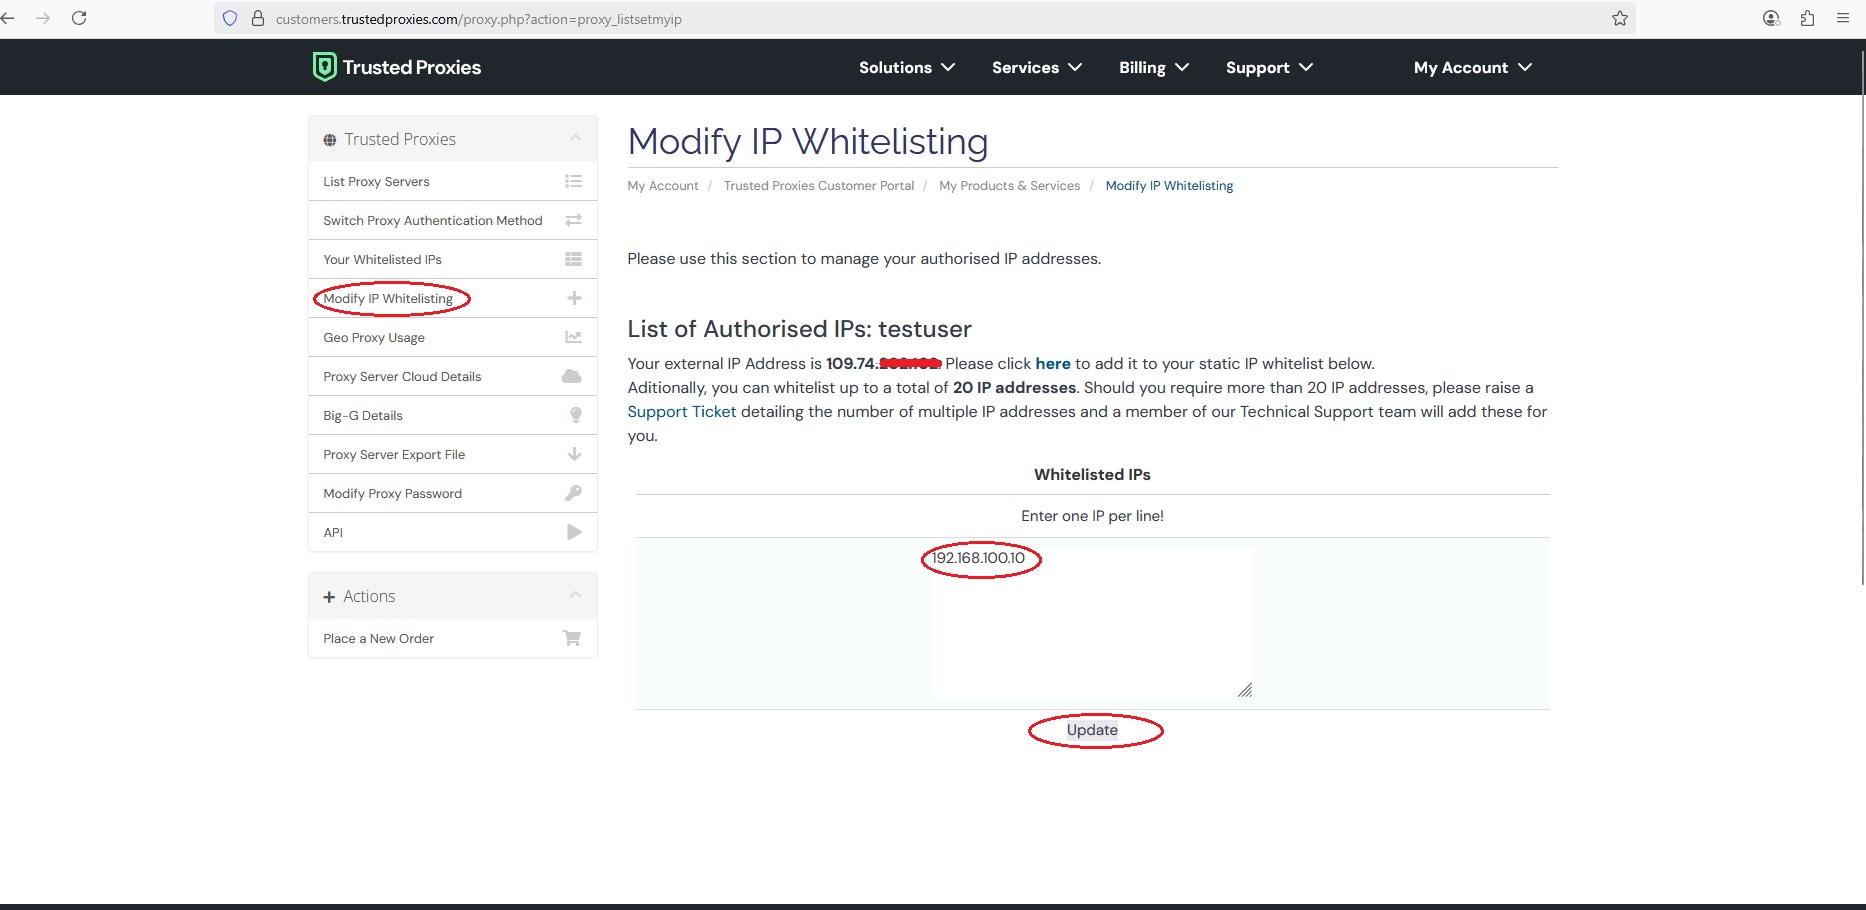This screenshot has height=910, width=1866.
Task: Open Switch Proxy Authentication Method
Action: coord(453,220)
